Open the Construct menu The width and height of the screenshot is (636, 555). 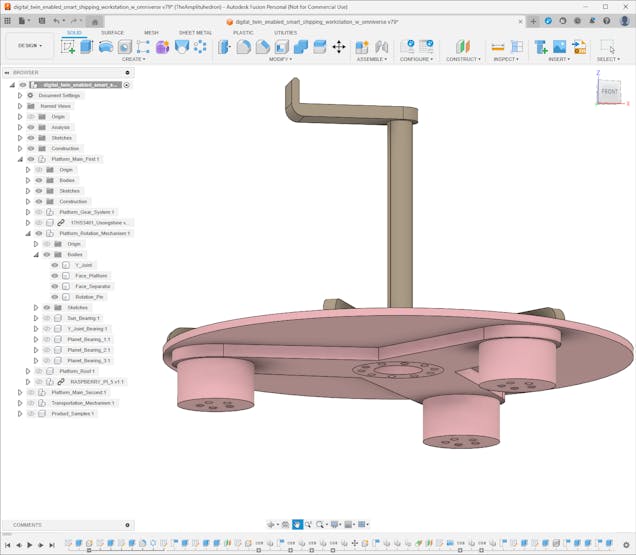click(463, 59)
